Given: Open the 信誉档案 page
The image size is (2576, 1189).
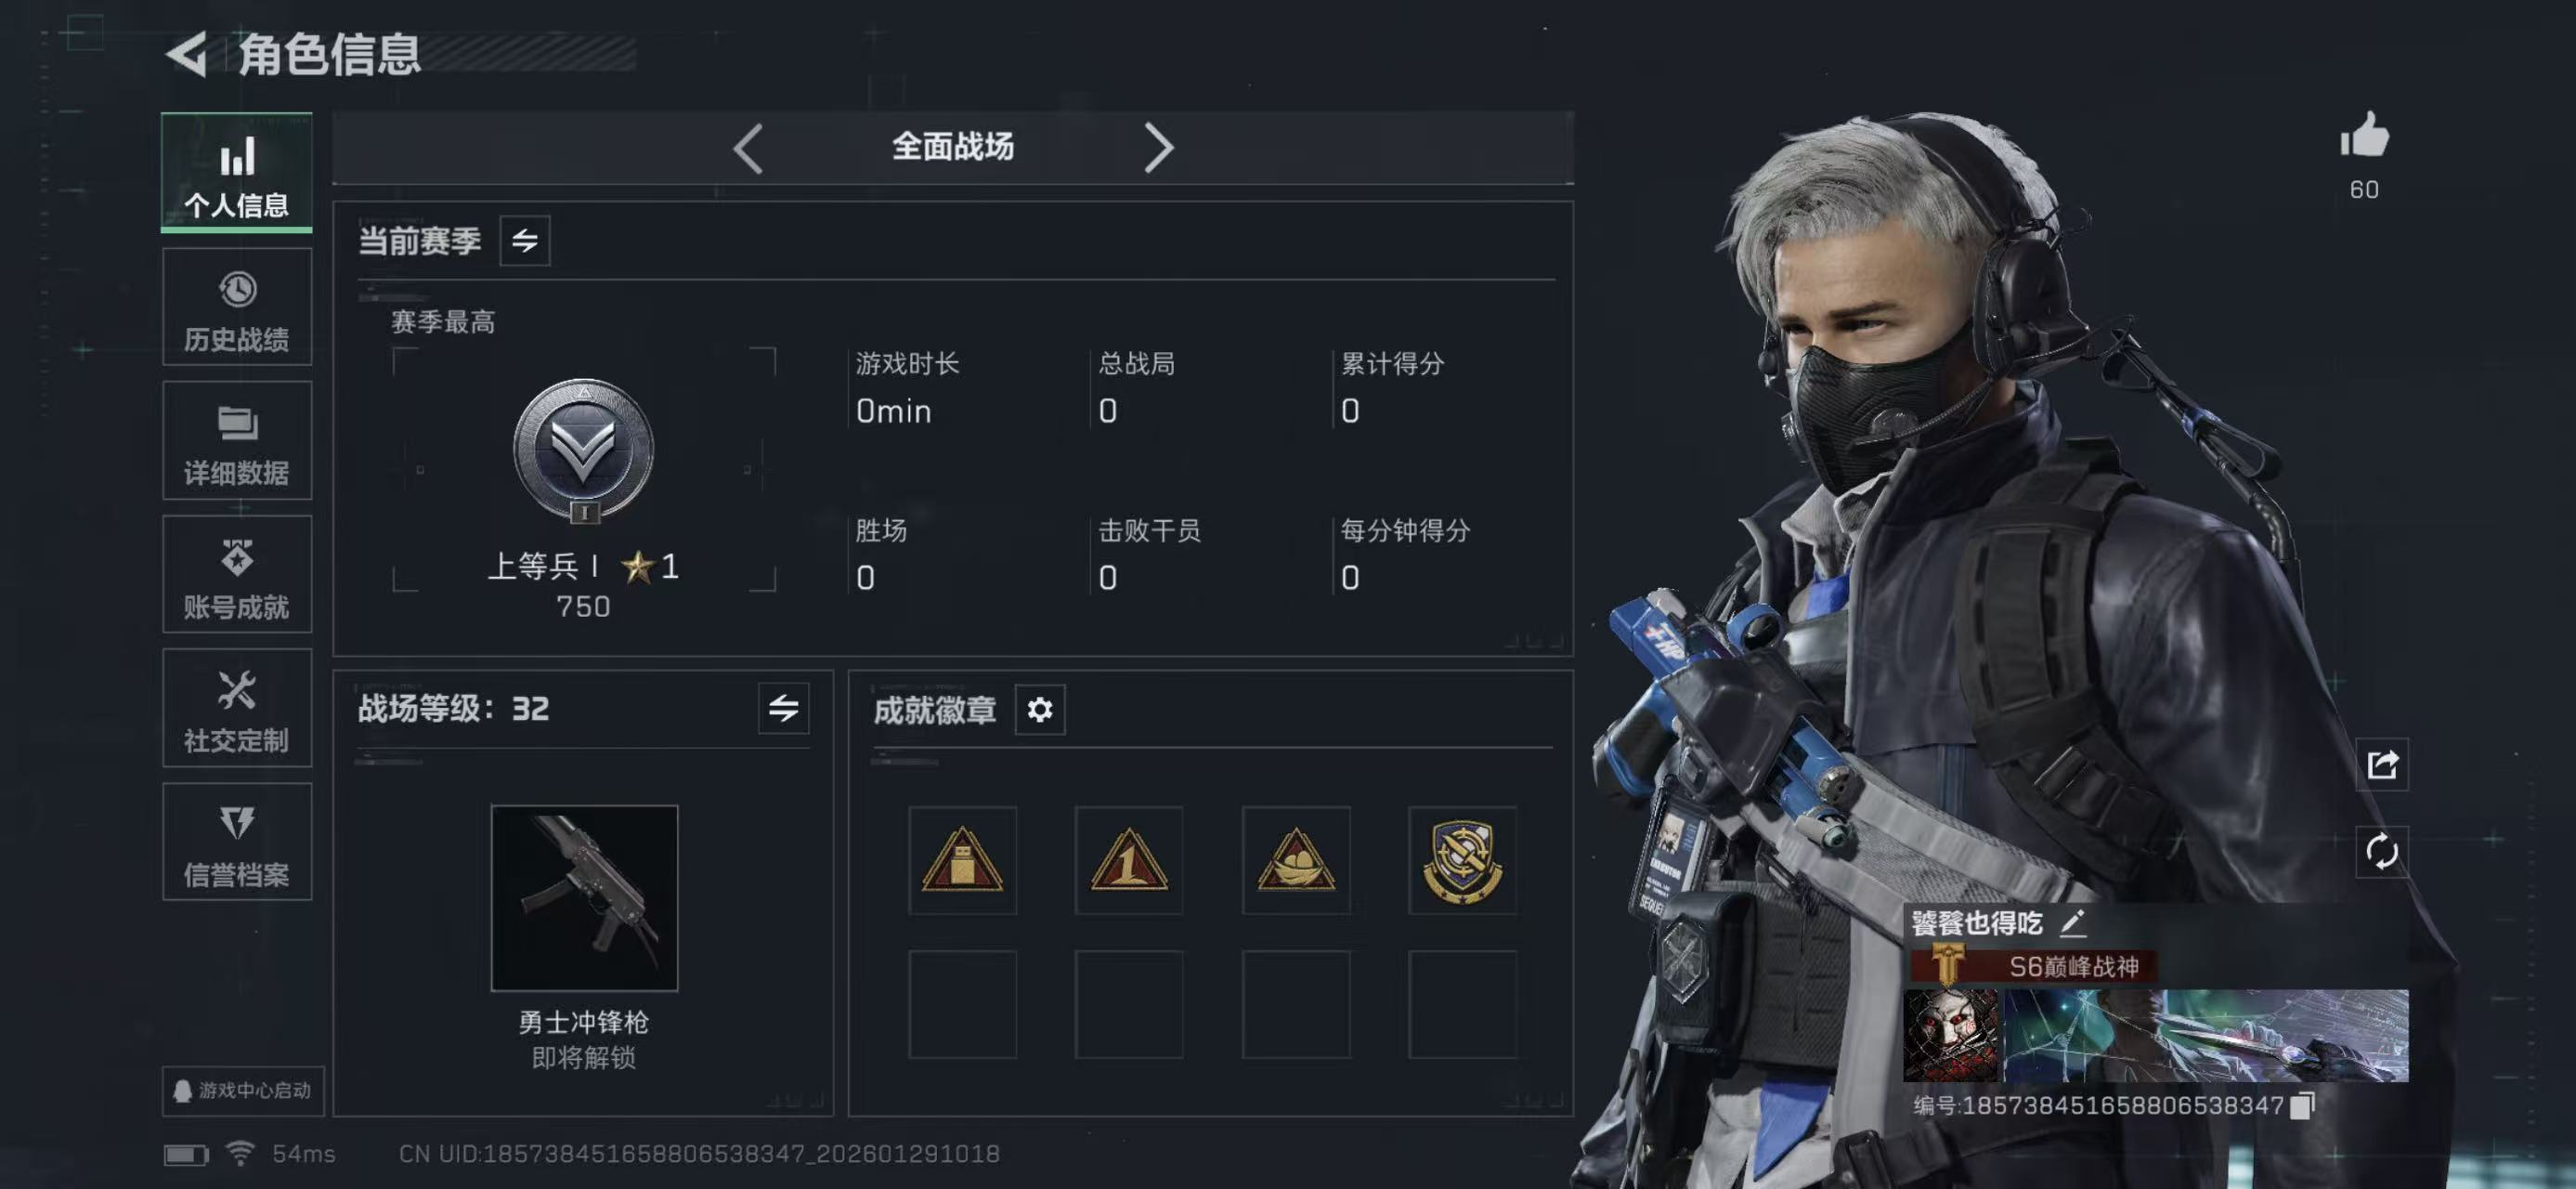Looking at the screenshot, I should point(237,842).
